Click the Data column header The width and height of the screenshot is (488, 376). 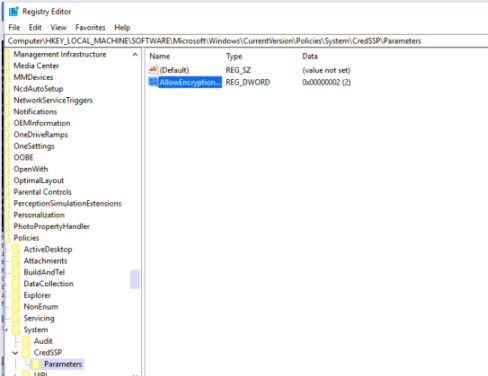(x=310, y=56)
